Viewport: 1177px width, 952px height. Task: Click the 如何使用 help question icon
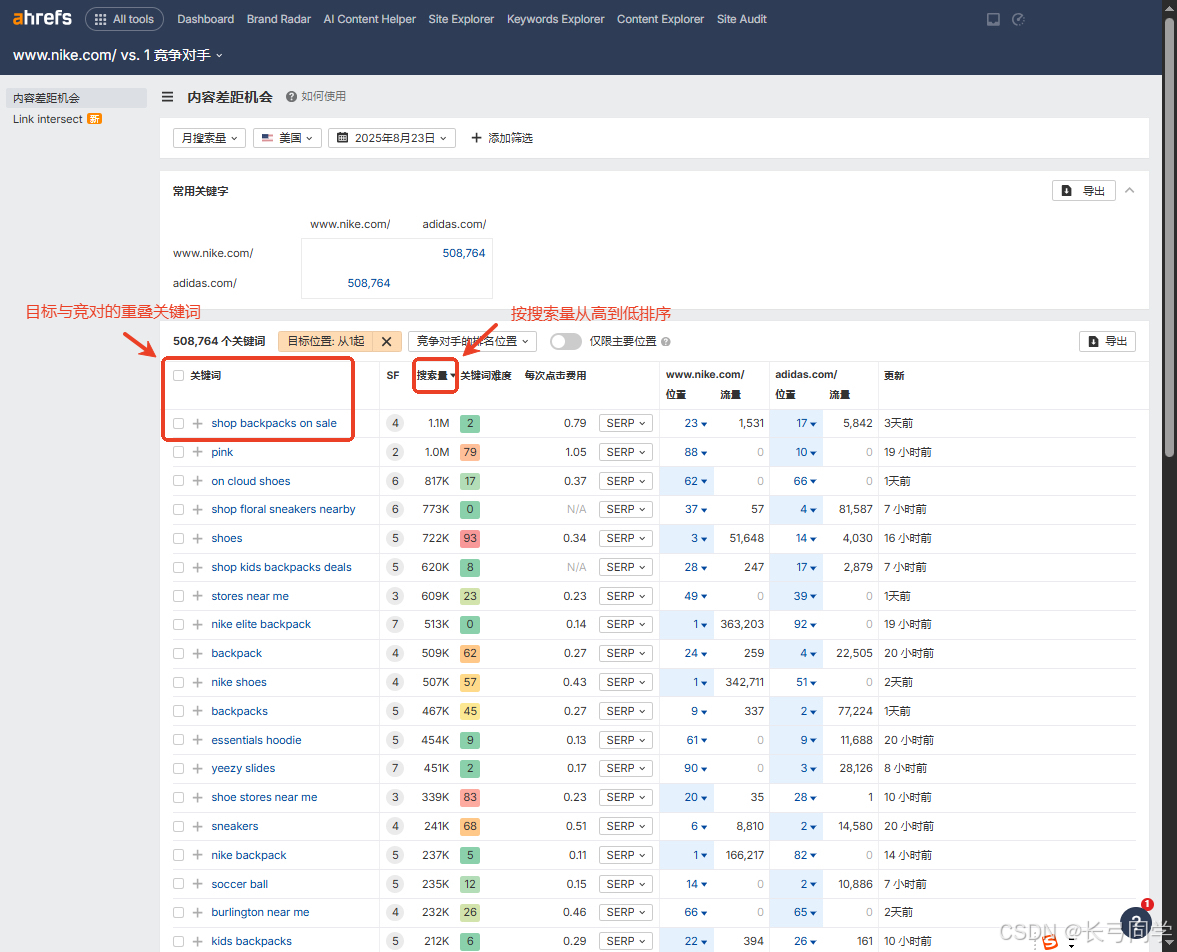coord(291,96)
